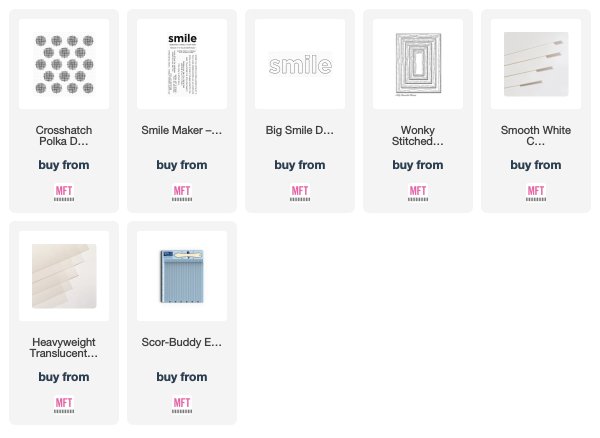Click MFT logo under Heavyweight Translucent
Viewport: 600px width, 438px height.
[64, 405]
